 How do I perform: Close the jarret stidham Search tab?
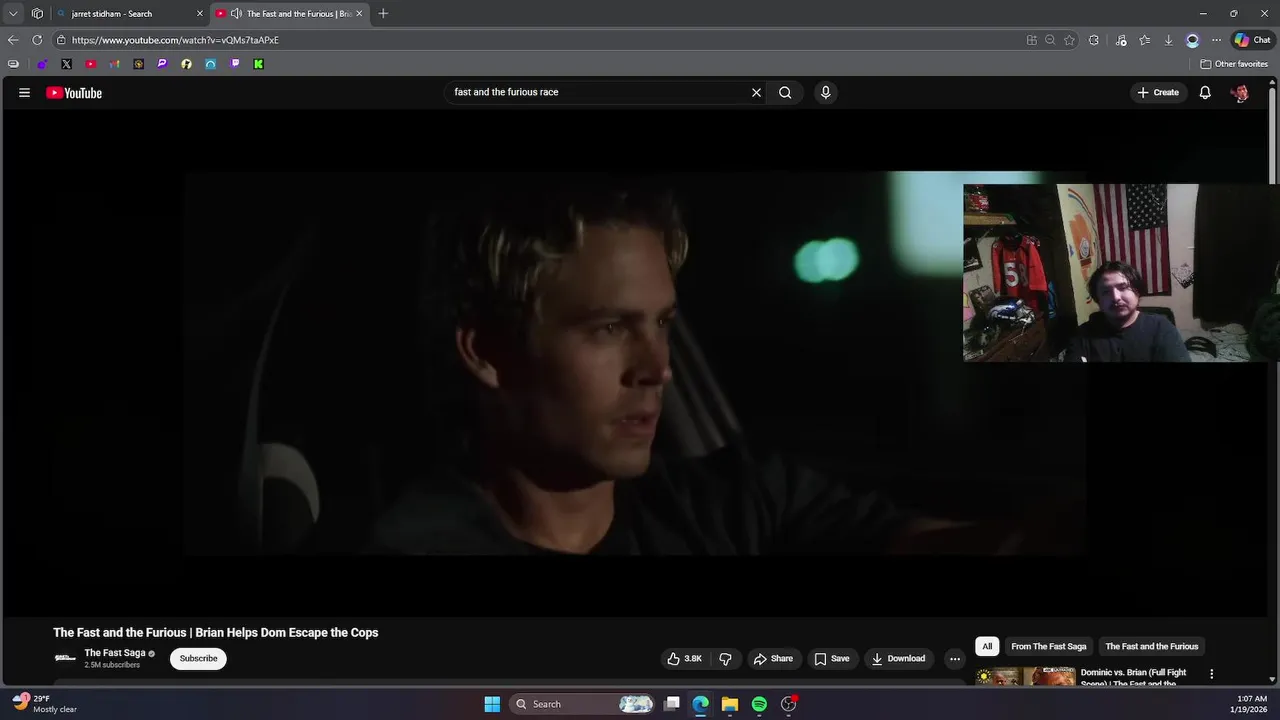click(x=199, y=14)
